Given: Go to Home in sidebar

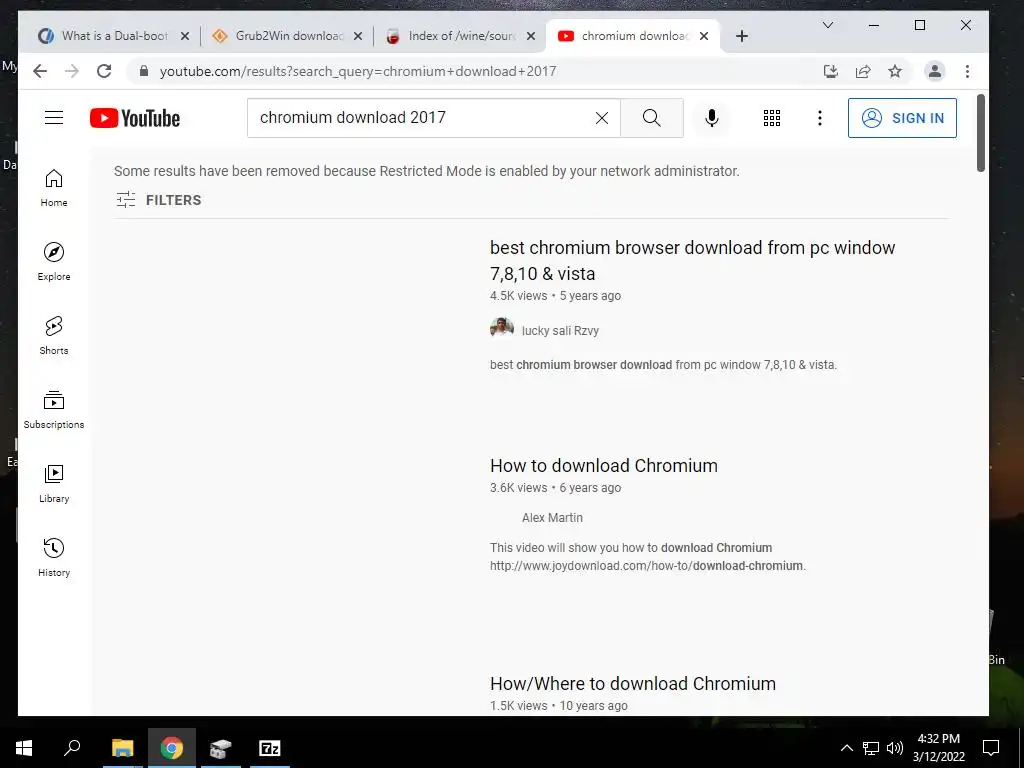Looking at the screenshot, I should [54, 188].
